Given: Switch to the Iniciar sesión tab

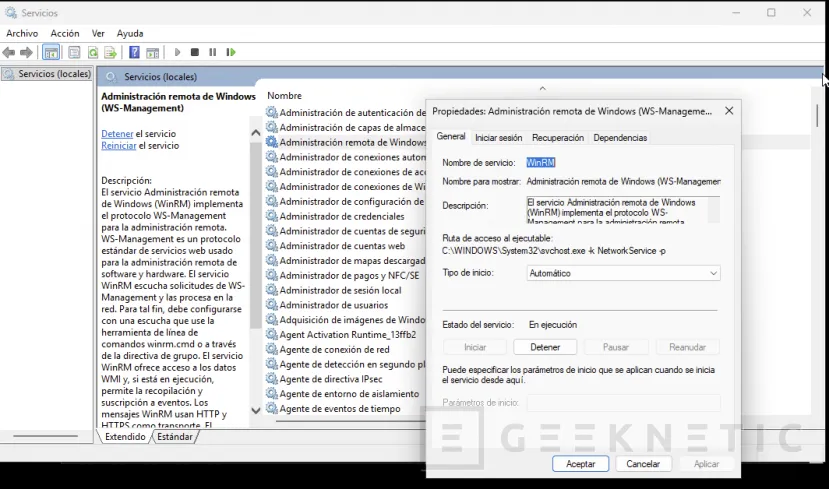Looking at the screenshot, I should (x=499, y=137).
